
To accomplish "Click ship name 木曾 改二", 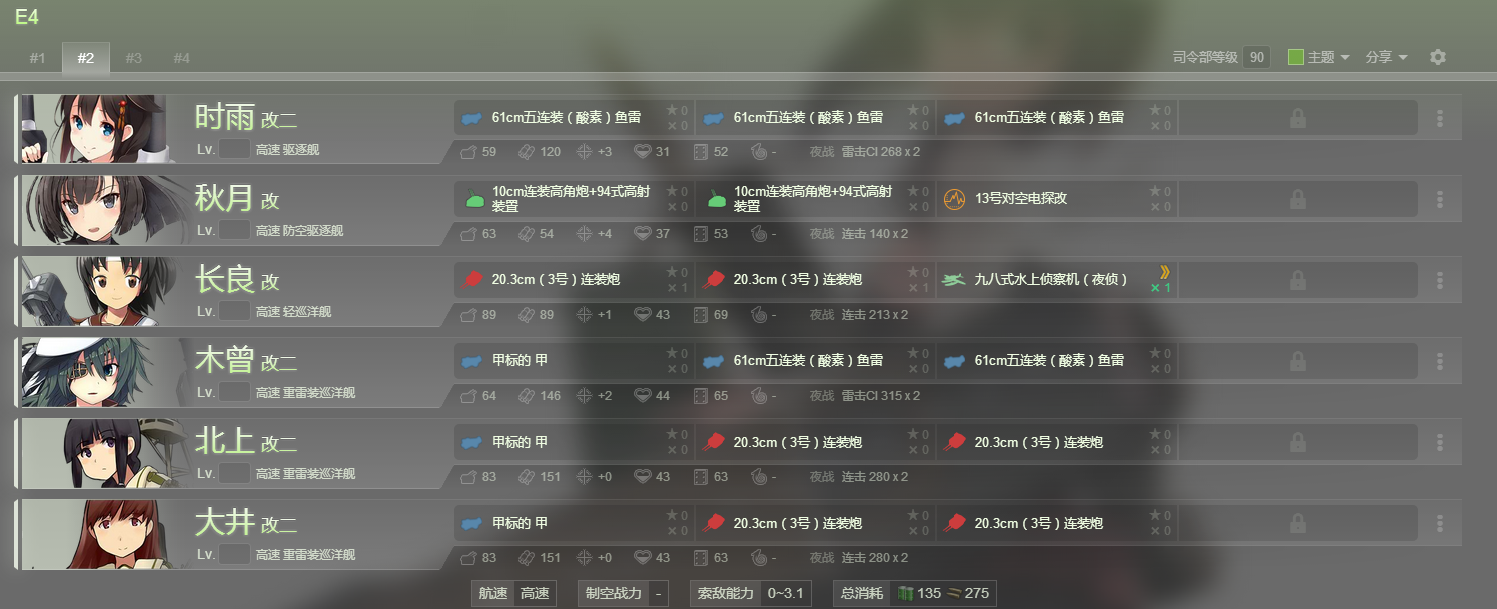I will tap(246, 361).
